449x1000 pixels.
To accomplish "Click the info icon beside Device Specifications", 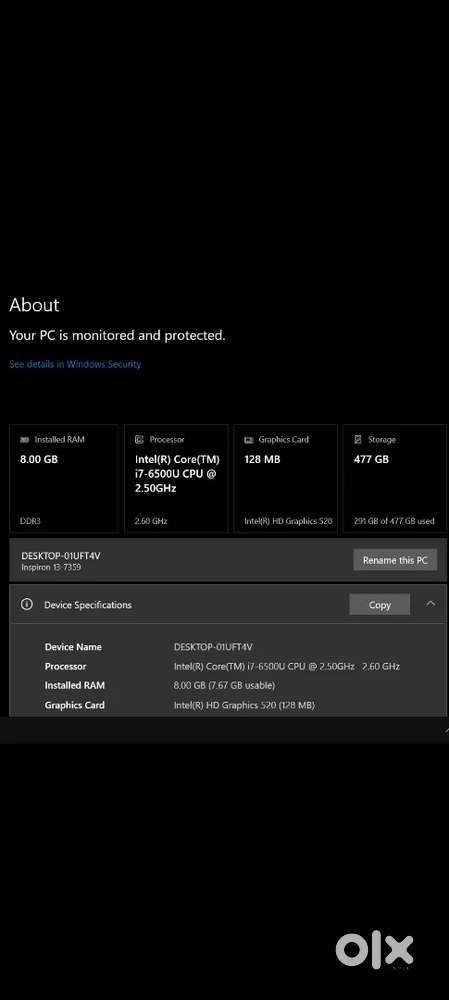I will (x=26, y=605).
